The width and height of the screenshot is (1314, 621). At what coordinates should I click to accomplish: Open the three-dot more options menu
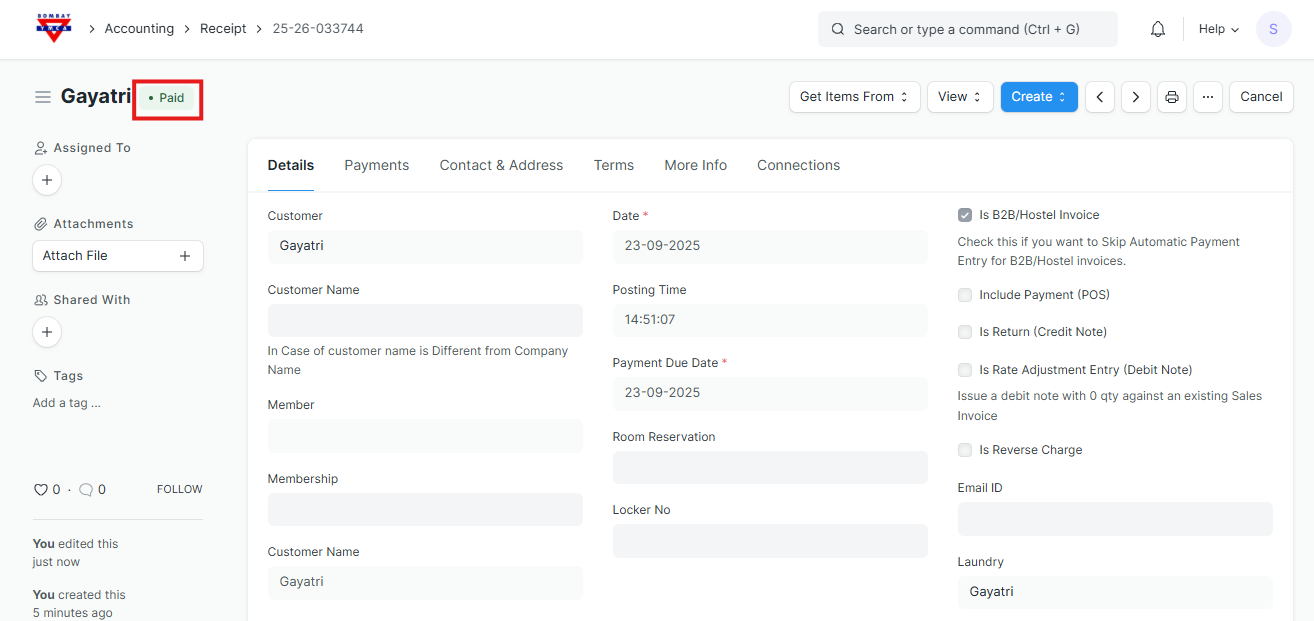[1208, 97]
